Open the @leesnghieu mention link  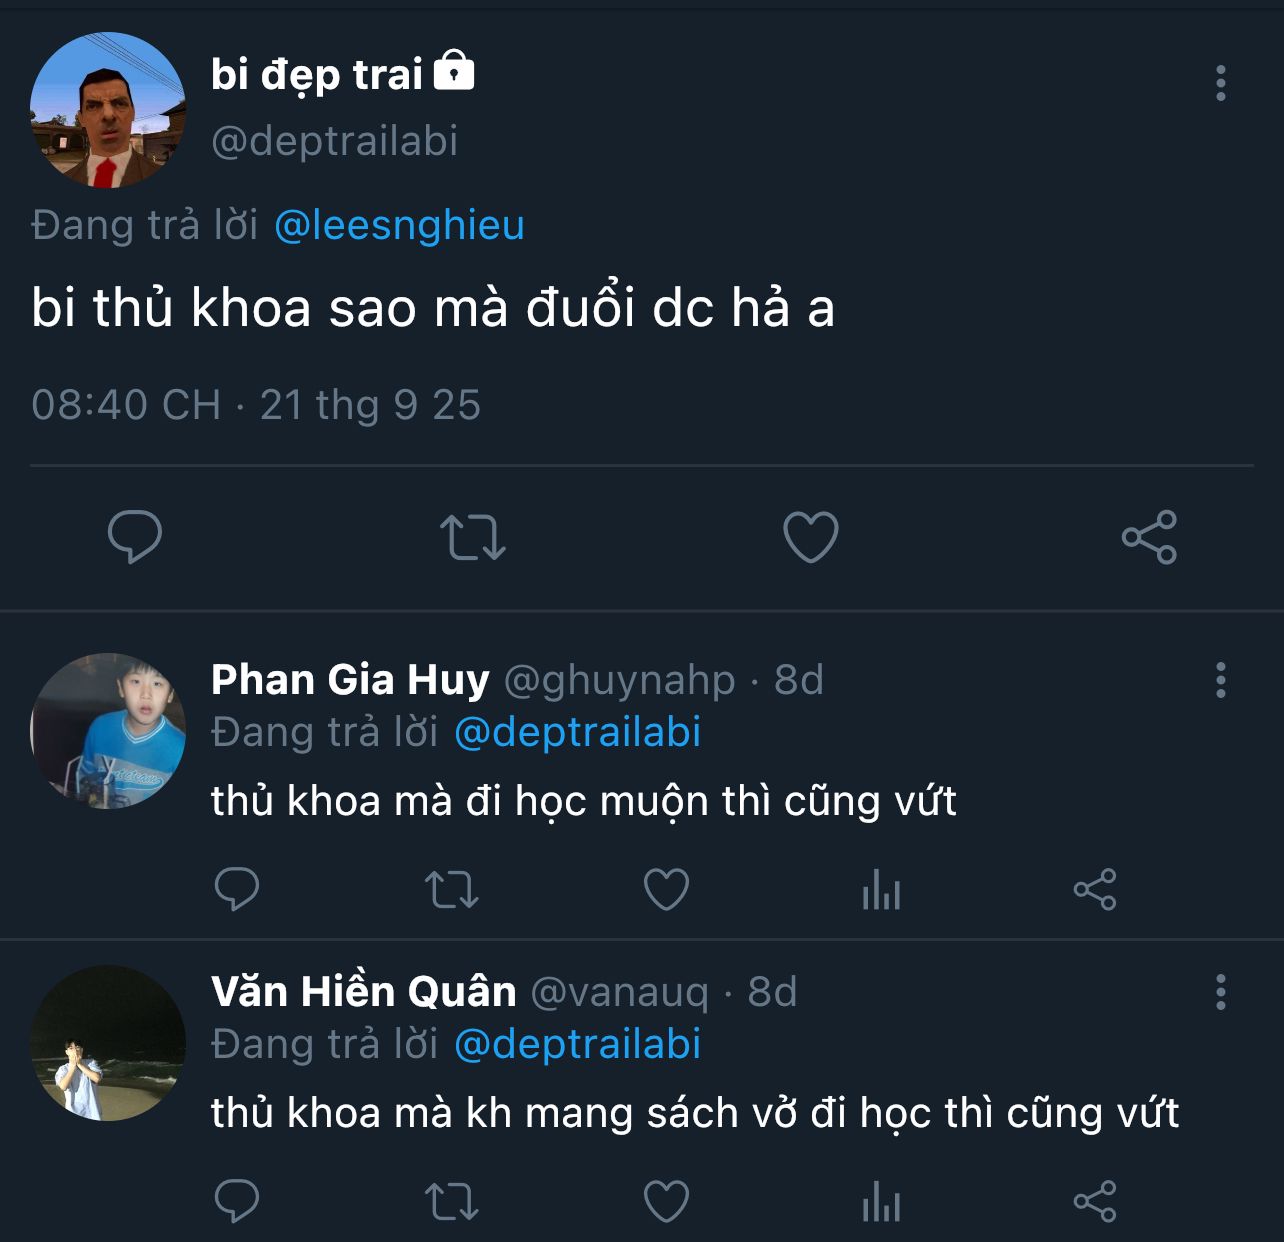click(399, 225)
